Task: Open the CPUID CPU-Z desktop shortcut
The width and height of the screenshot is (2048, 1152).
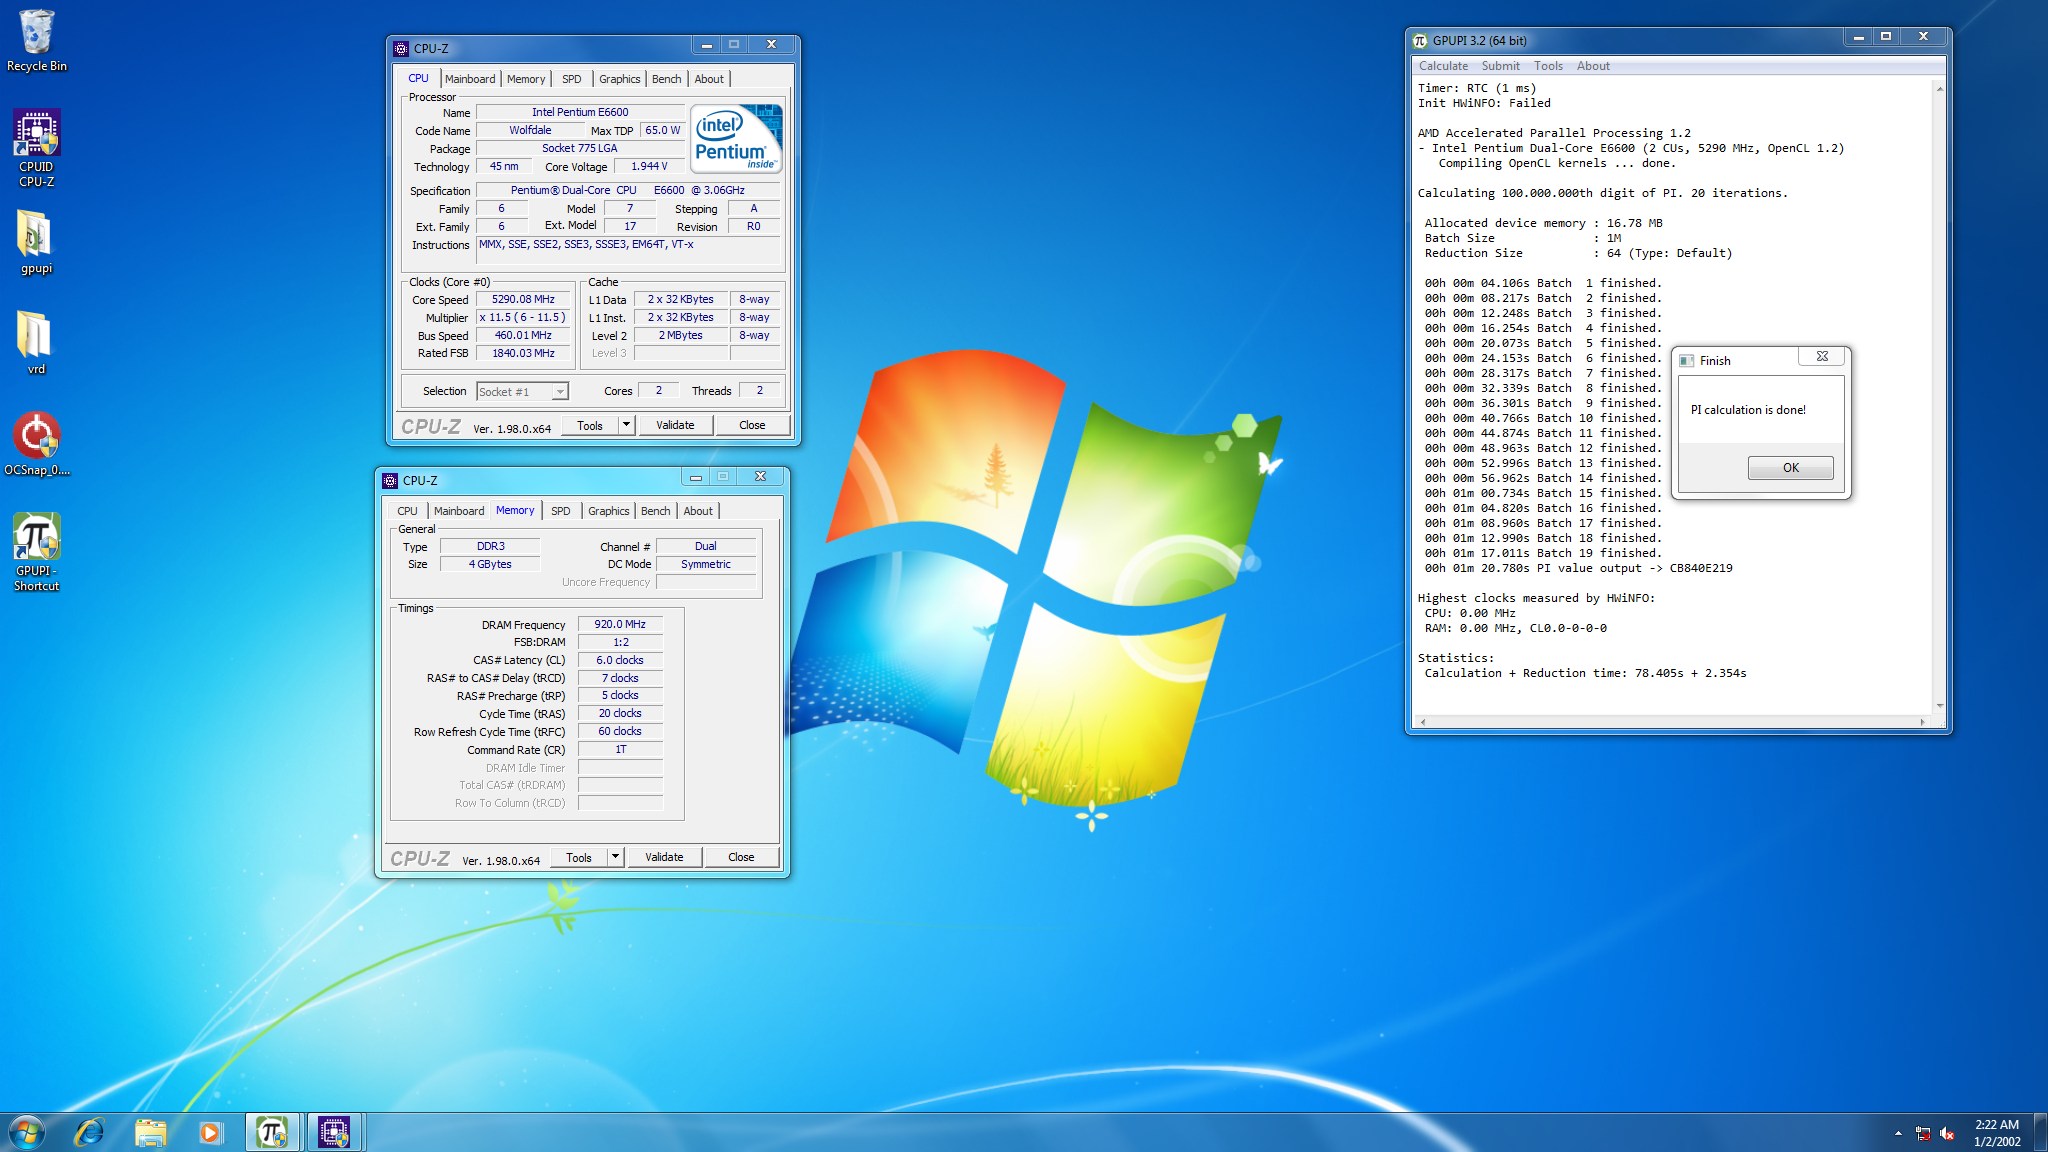Action: (36, 148)
